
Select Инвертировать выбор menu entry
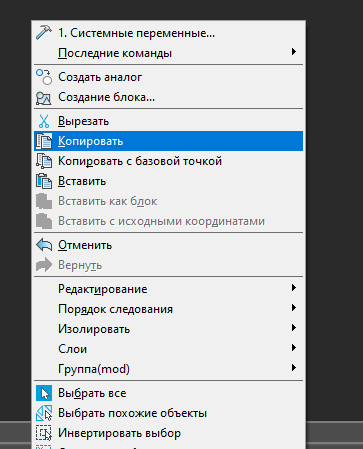(x=168, y=433)
